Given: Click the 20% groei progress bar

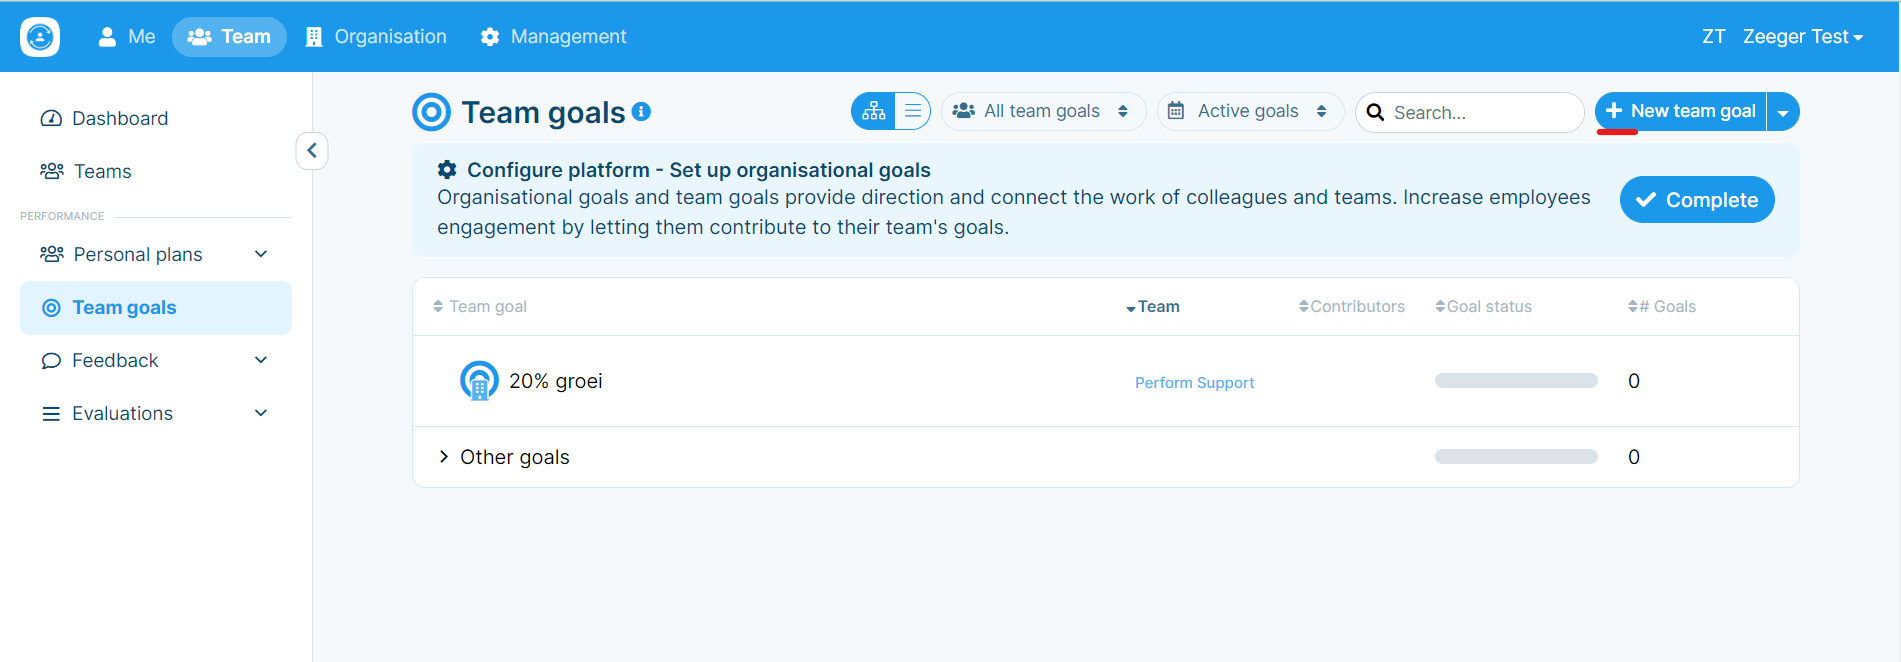Looking at the screenshot, I should pos(1516,380).
